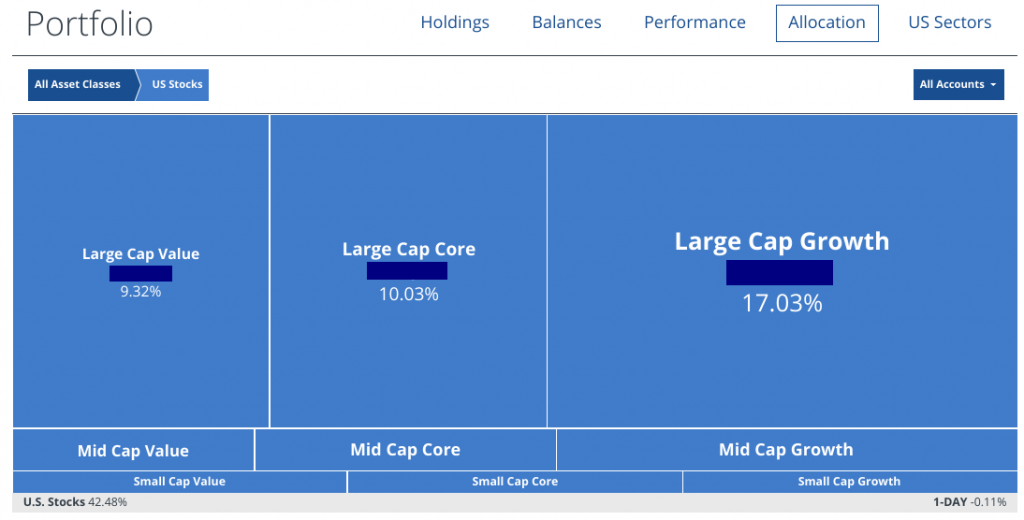Open the Mid Cap Value tile
The width and height of the screenshot is (1024, 520).
pyautogui.click(x=133, y=450)
